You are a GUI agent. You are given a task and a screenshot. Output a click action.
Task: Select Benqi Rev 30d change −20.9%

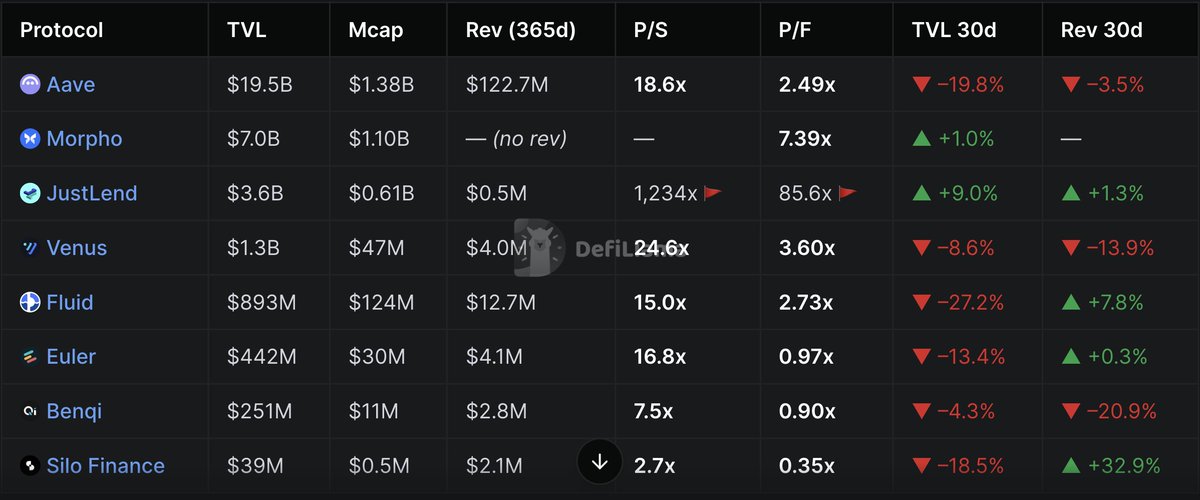pyautogui.click(x=1109, y=411)
